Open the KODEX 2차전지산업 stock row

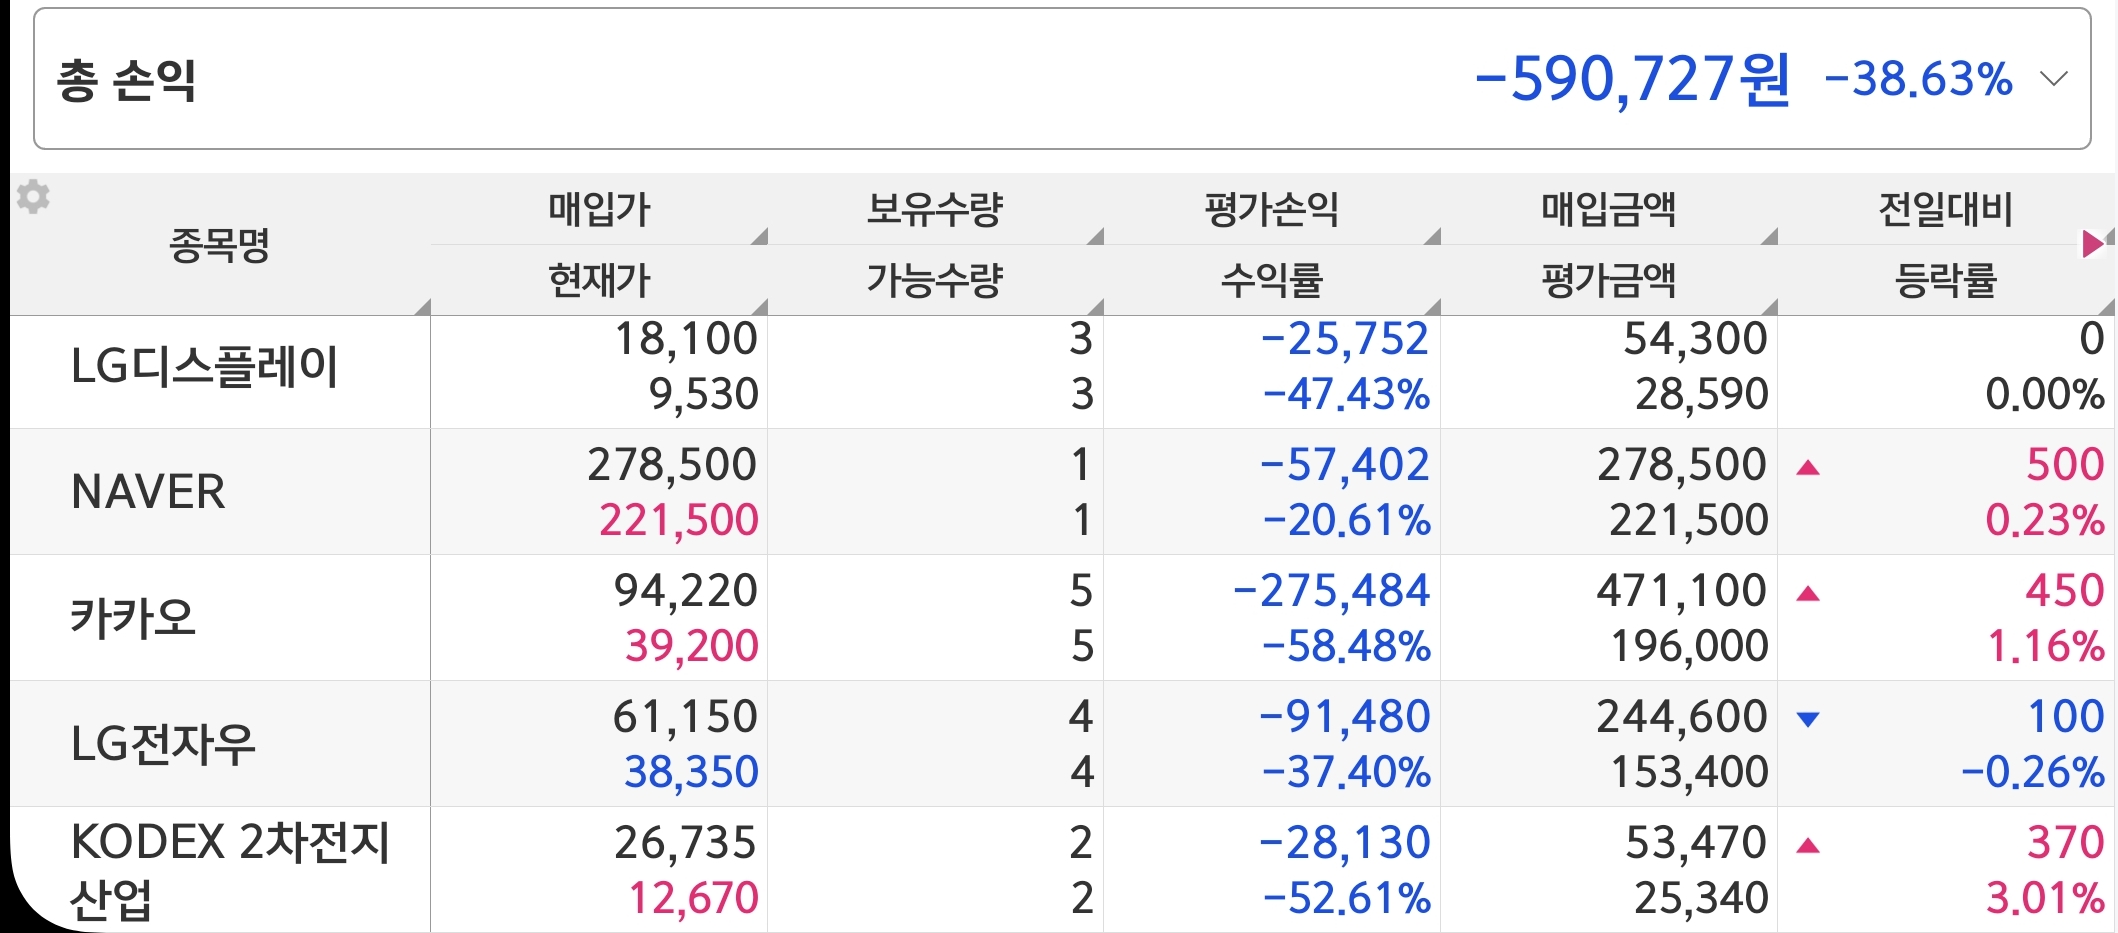tap(1063, 870)
